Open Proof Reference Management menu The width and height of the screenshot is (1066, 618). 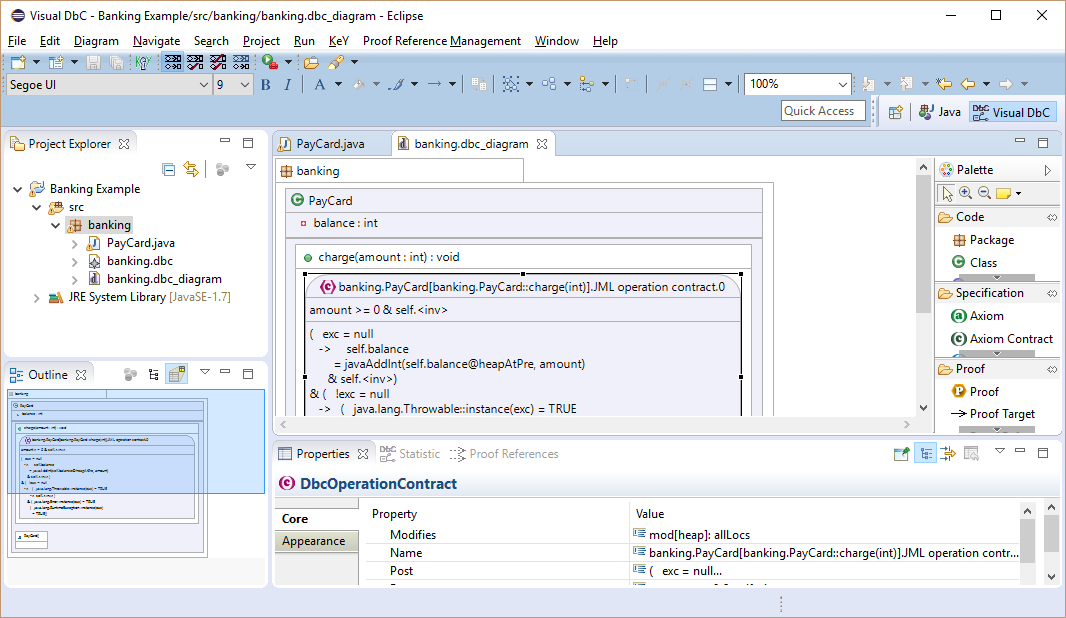pos(441,41)
